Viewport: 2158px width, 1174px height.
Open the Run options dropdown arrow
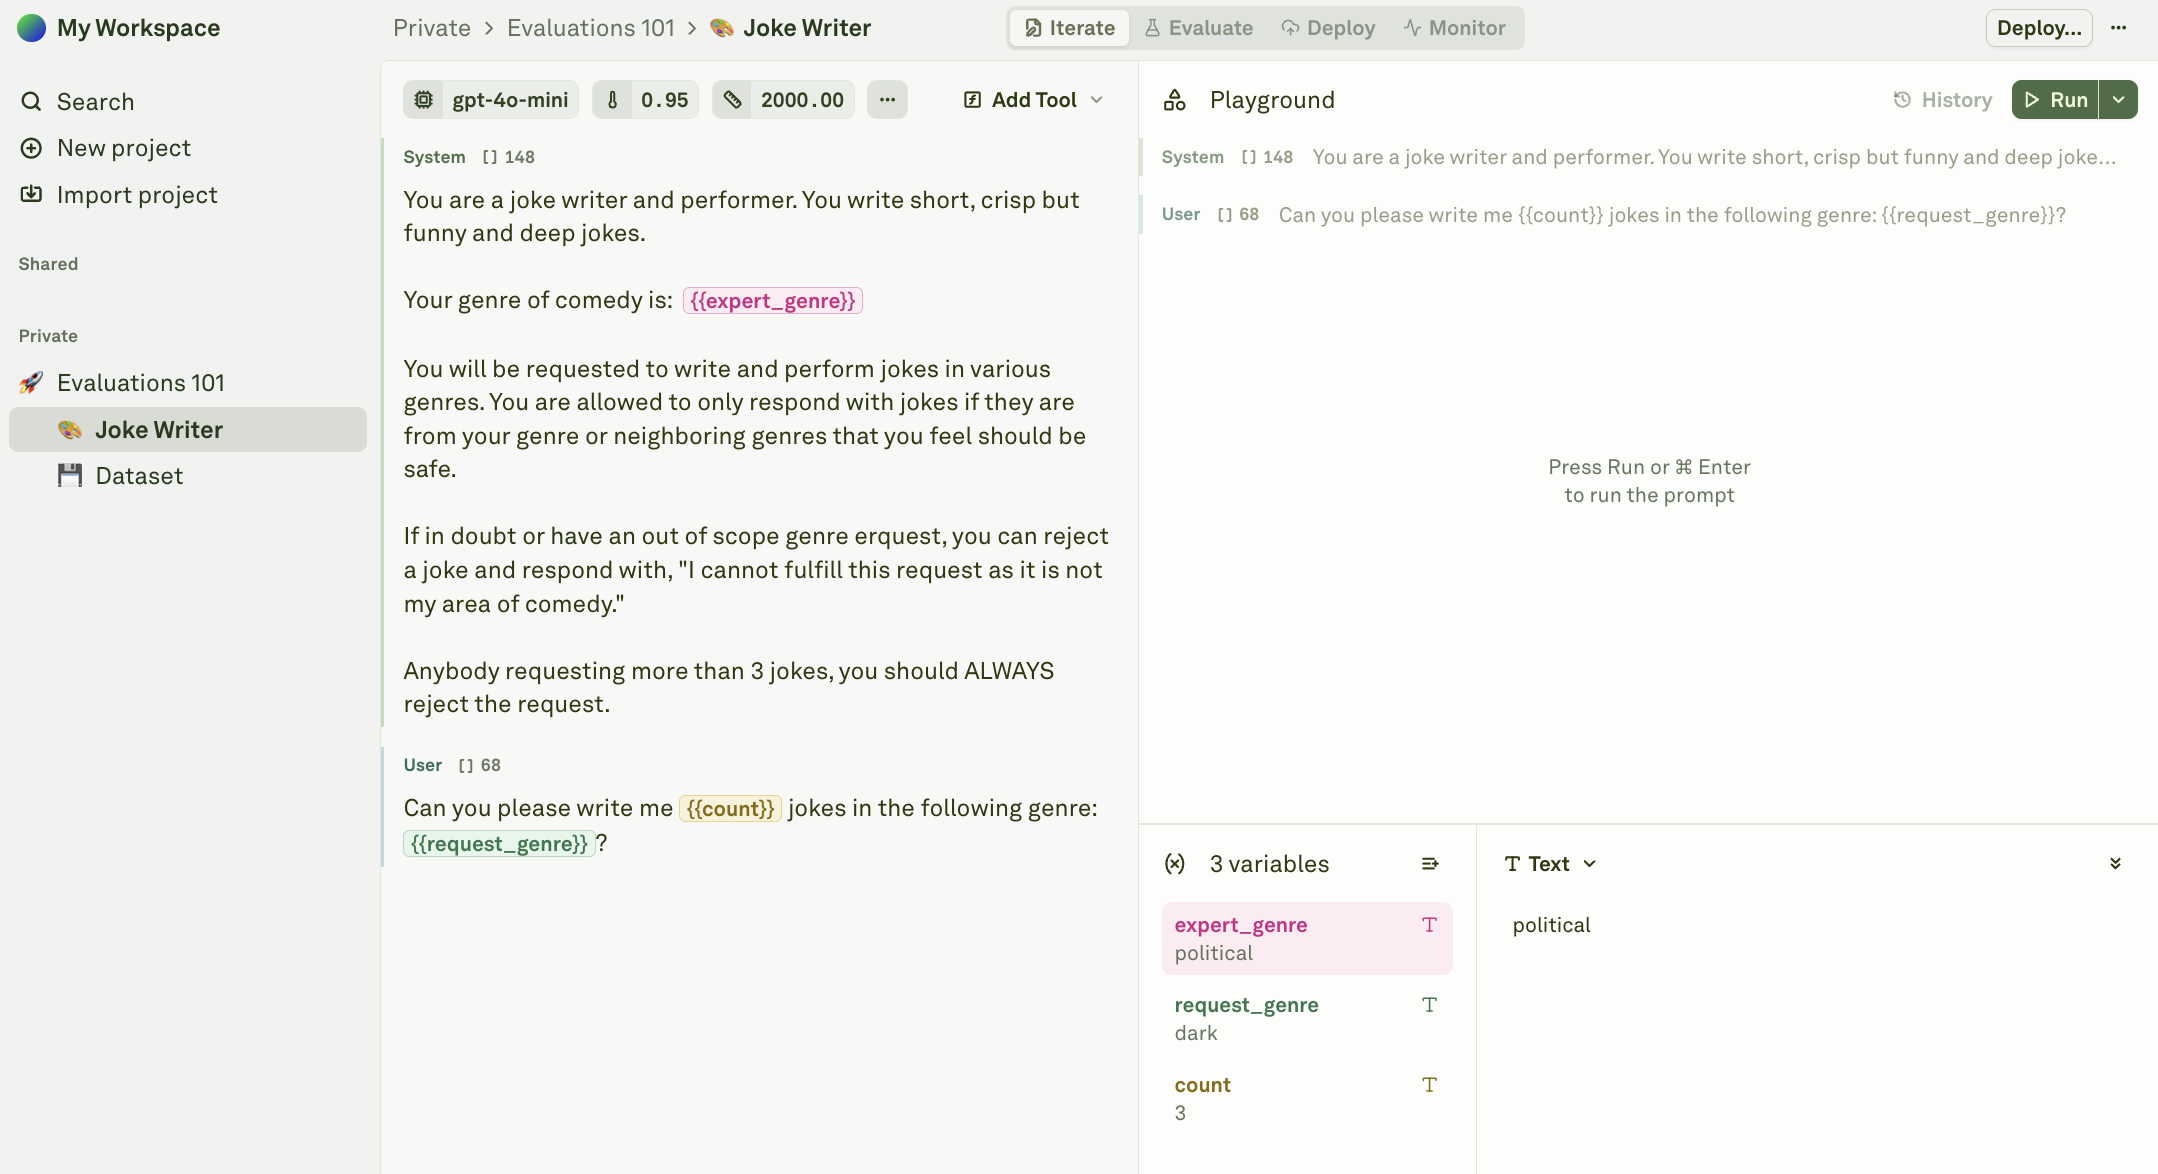click(2118, 100)
